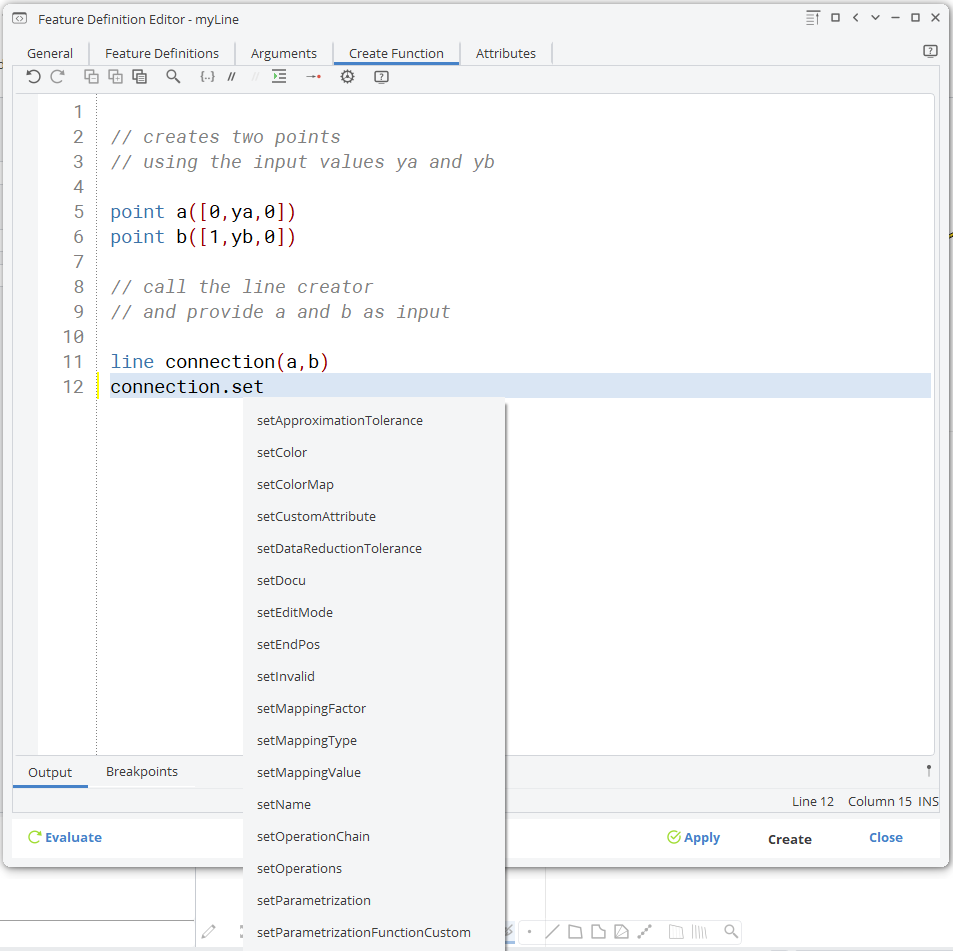Collapse all code blocks with the minus icon

click(x=91, y=77)
